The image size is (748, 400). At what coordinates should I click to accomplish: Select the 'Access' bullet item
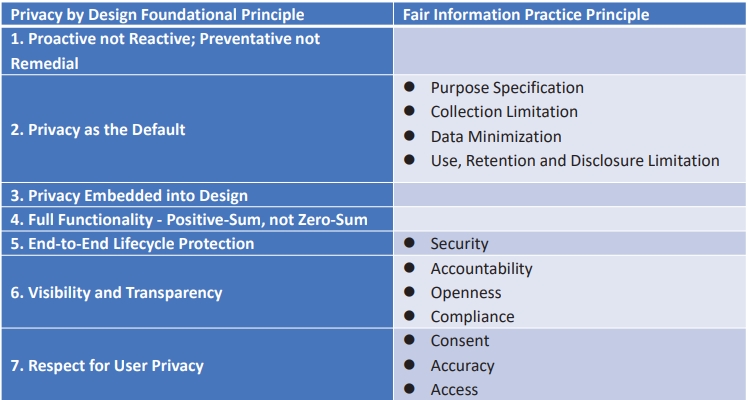click(x=454, y=390)
